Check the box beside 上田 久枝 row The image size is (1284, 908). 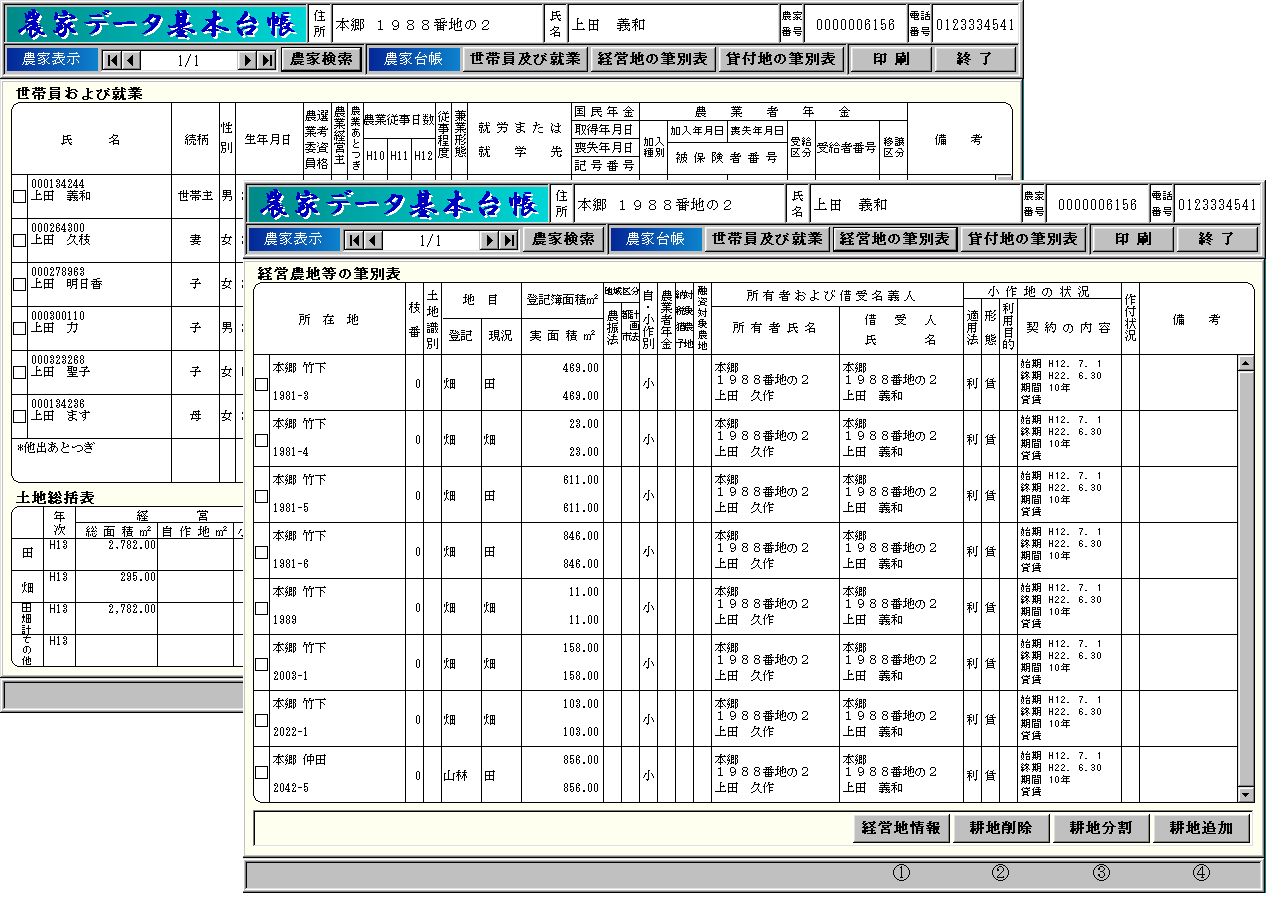tap(19, 241)
